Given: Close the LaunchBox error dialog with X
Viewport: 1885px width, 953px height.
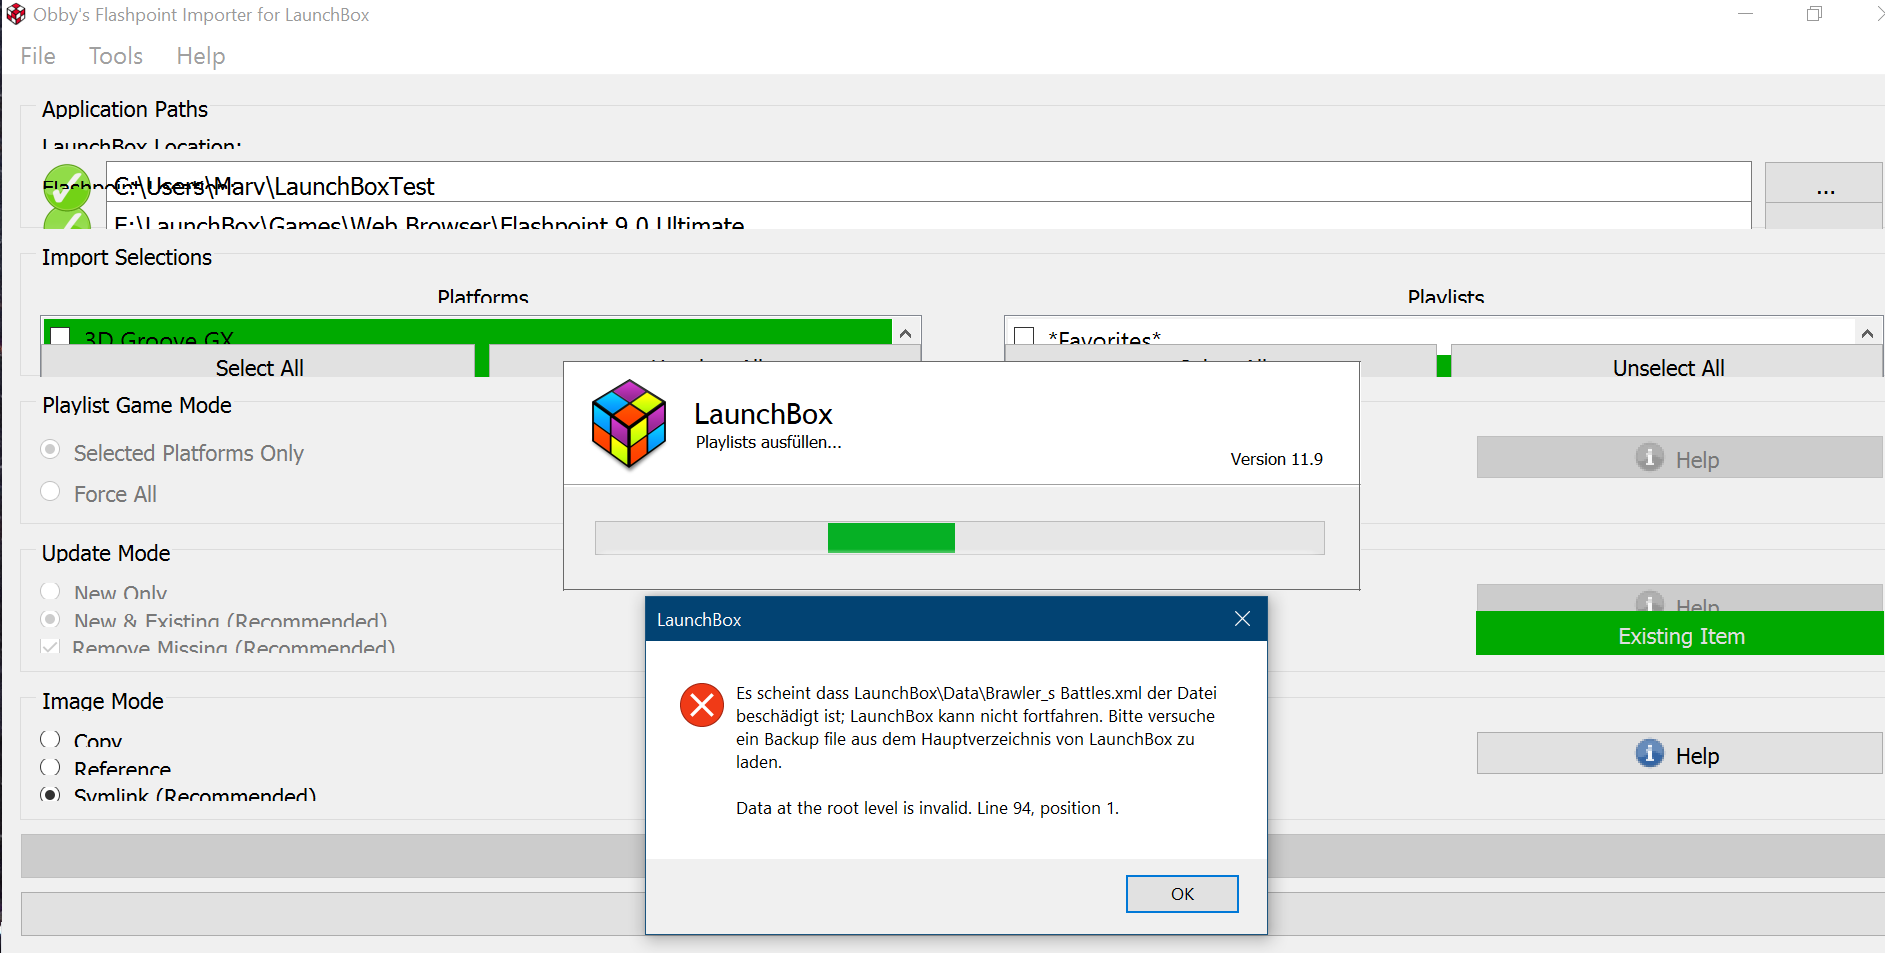Looking at the screenshot, I should 1242,619.
